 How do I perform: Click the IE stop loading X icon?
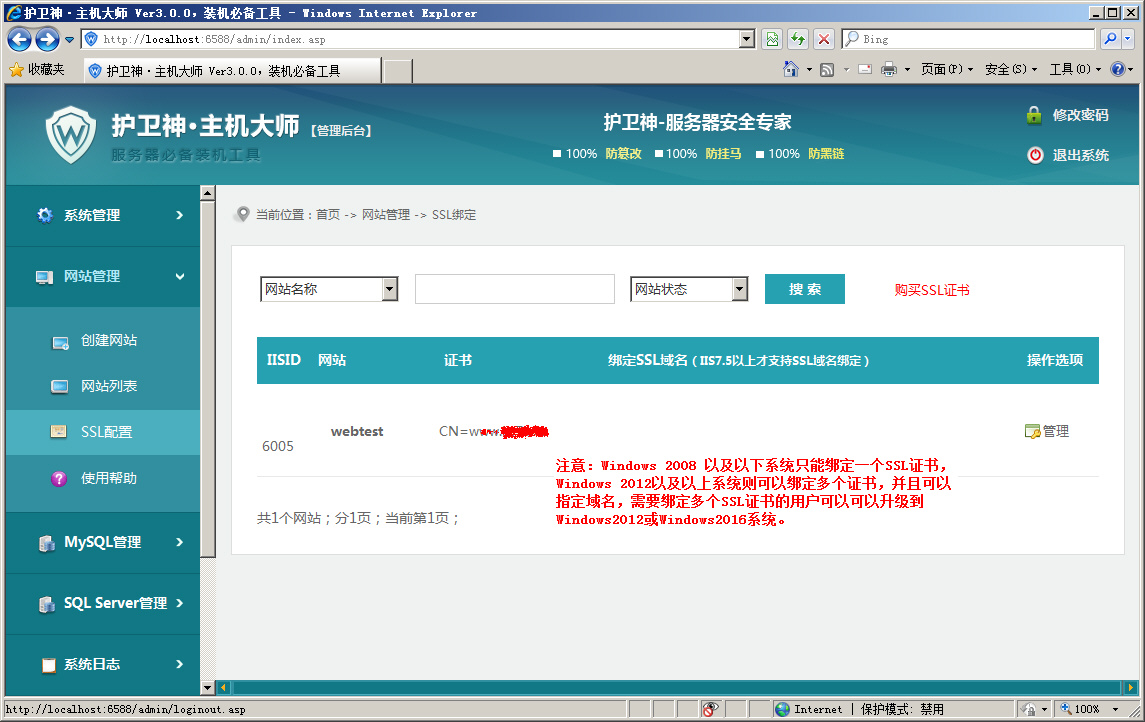coord(824,39)
